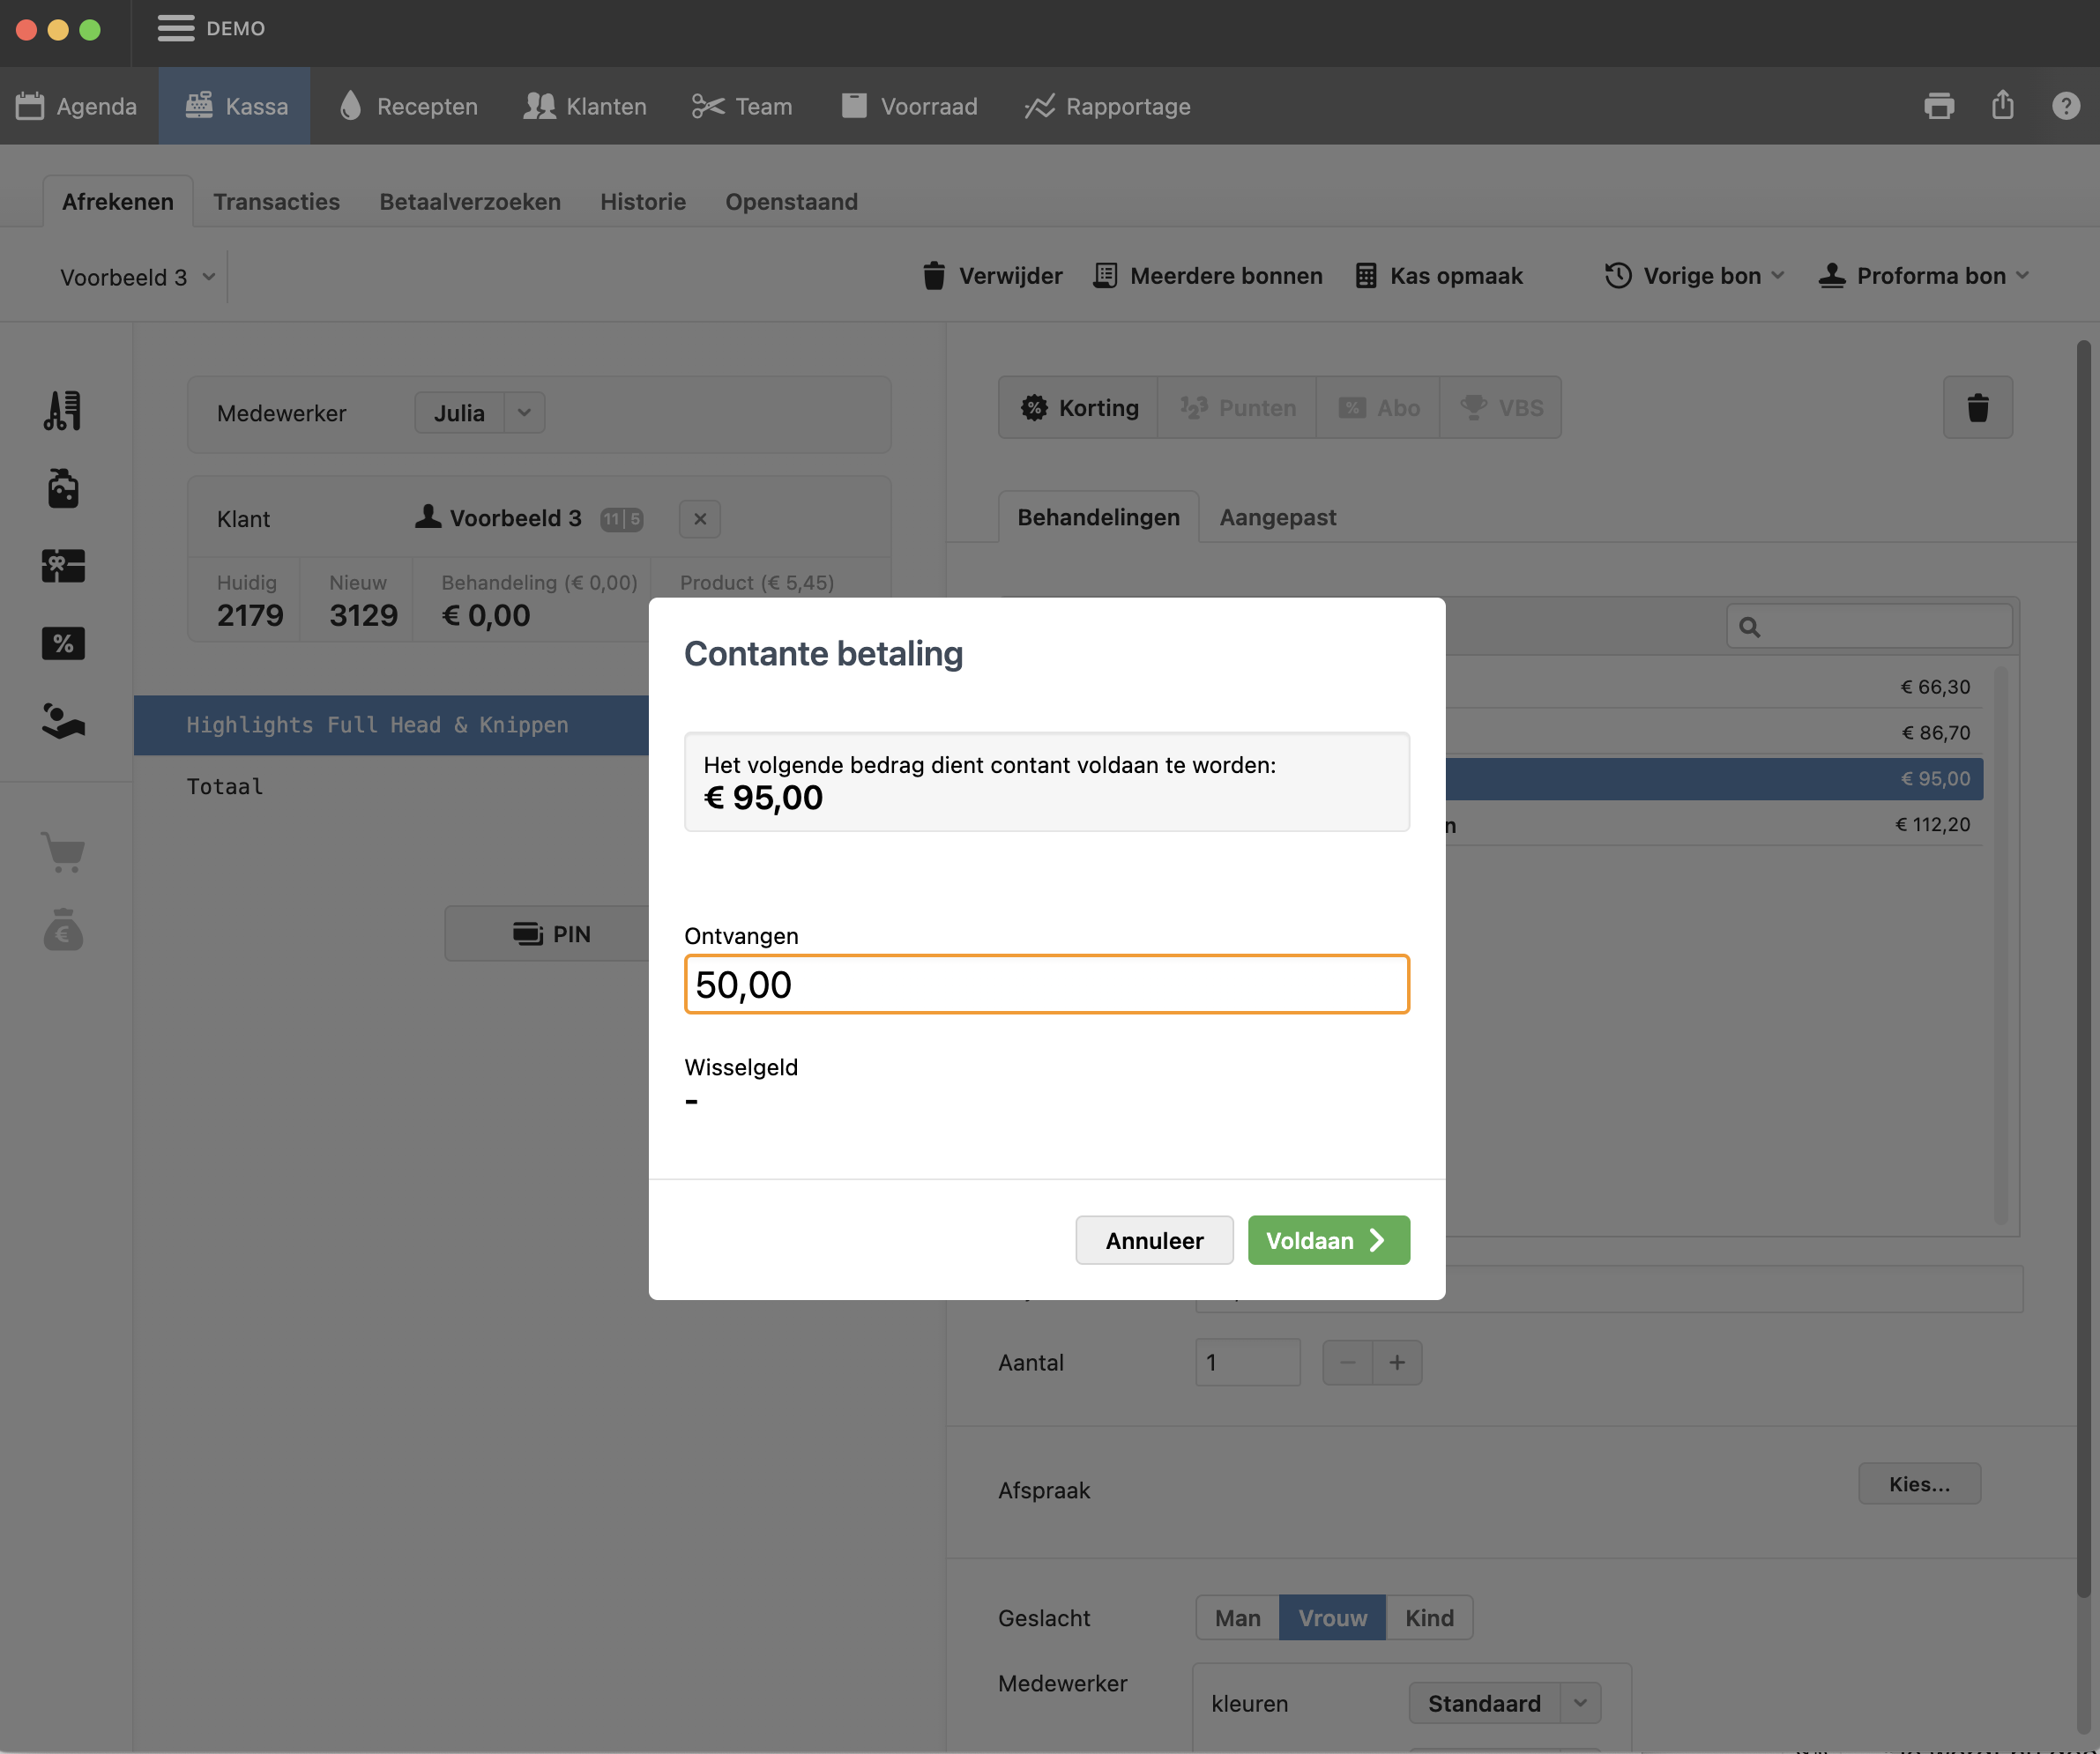Open the products bottle sidebar icon

click(x=63, y=489)
